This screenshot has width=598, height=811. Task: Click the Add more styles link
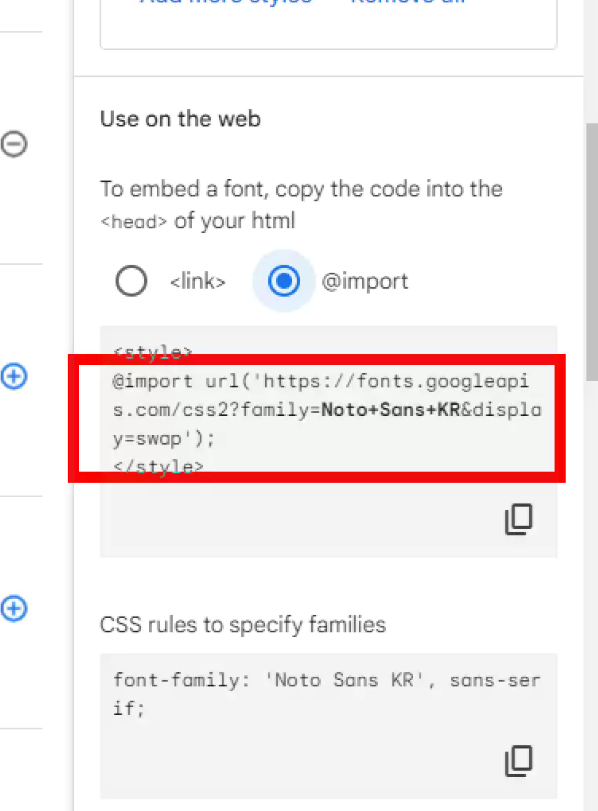[226, 2]
